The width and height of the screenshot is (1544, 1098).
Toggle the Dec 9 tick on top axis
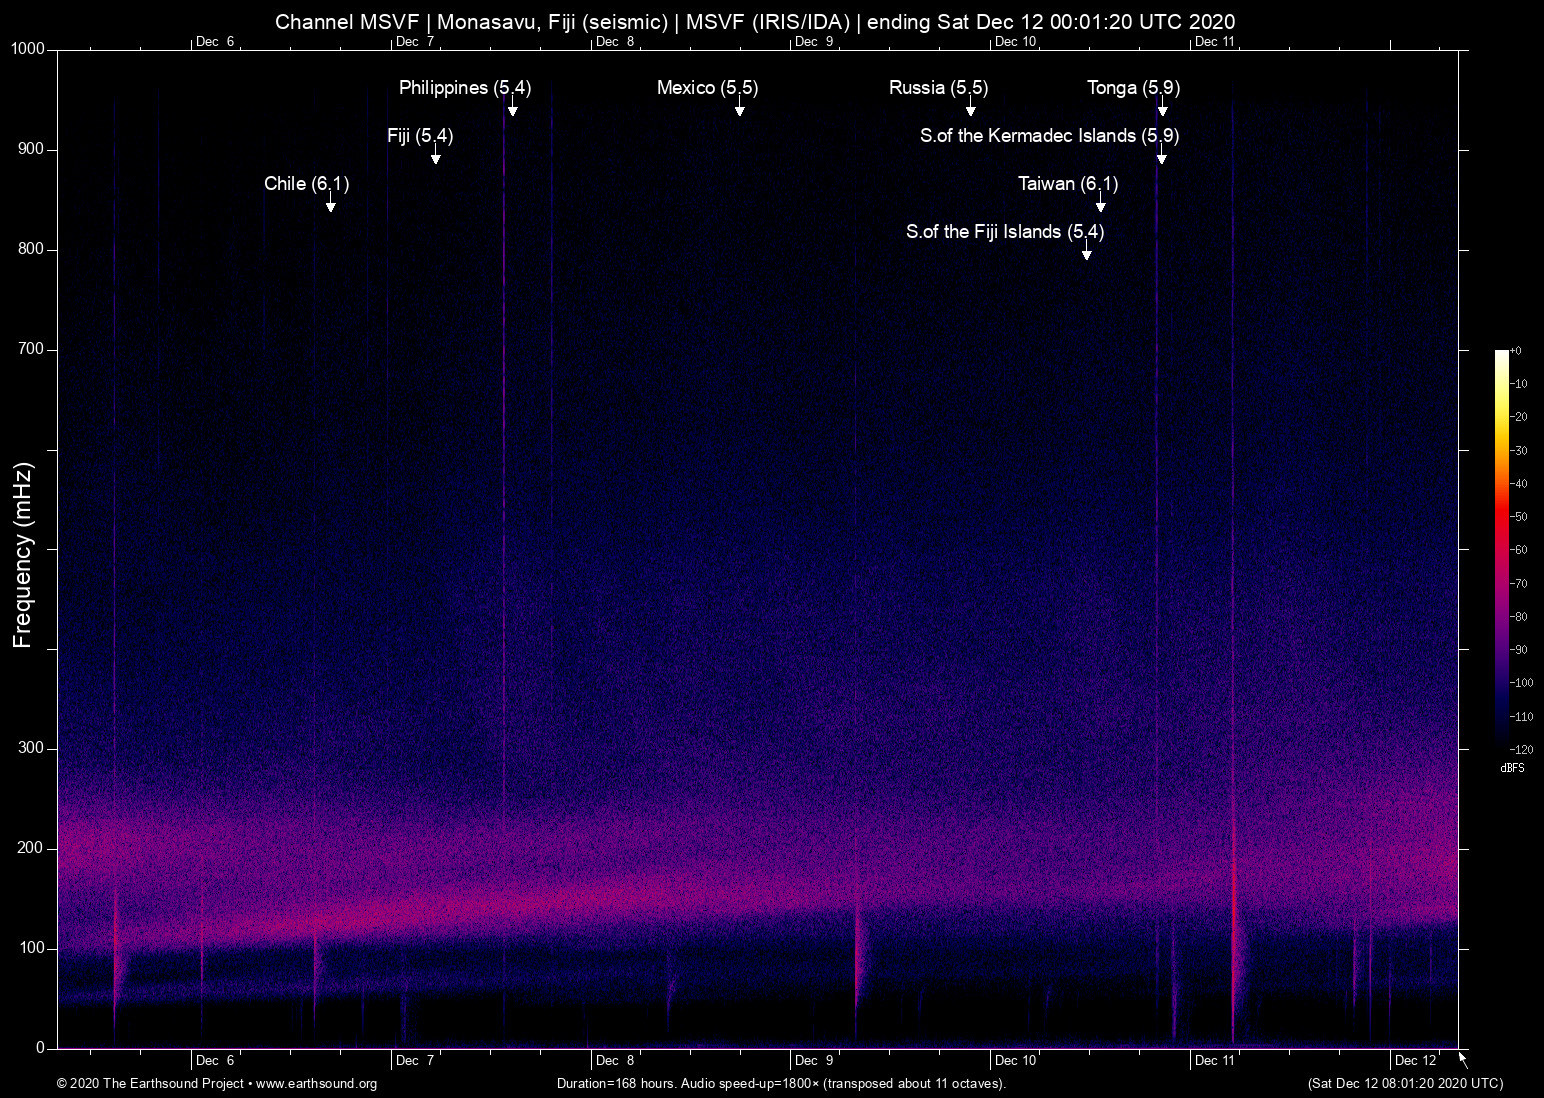pos(813,42)
